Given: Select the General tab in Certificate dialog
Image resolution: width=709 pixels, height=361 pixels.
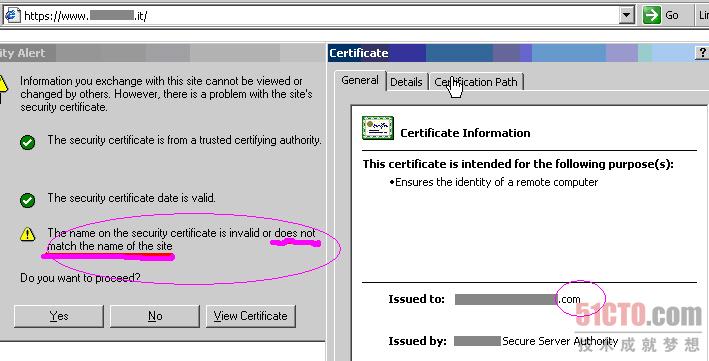Looking at the screenshot, I should pyautogui.click(x=360, y=81).
